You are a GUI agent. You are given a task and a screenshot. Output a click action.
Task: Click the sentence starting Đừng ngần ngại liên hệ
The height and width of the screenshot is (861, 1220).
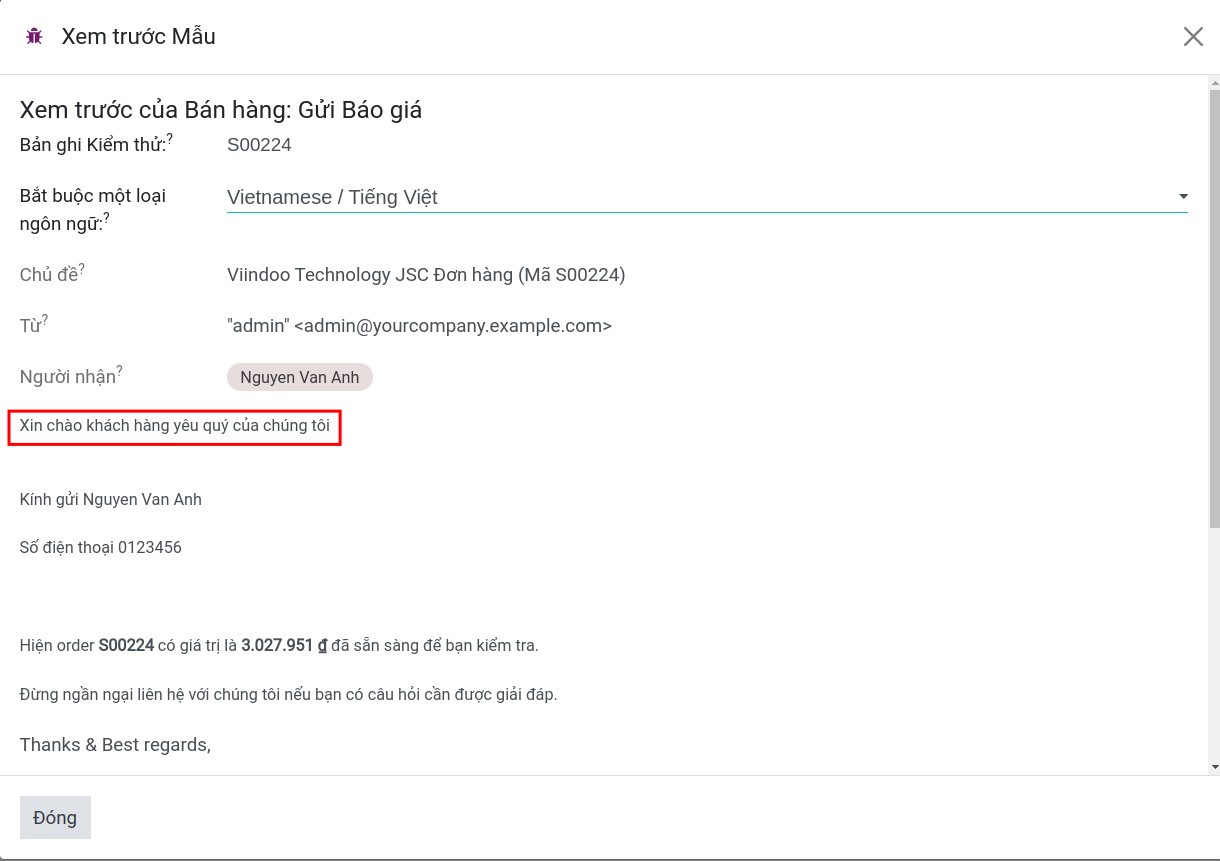coord(288,694)
